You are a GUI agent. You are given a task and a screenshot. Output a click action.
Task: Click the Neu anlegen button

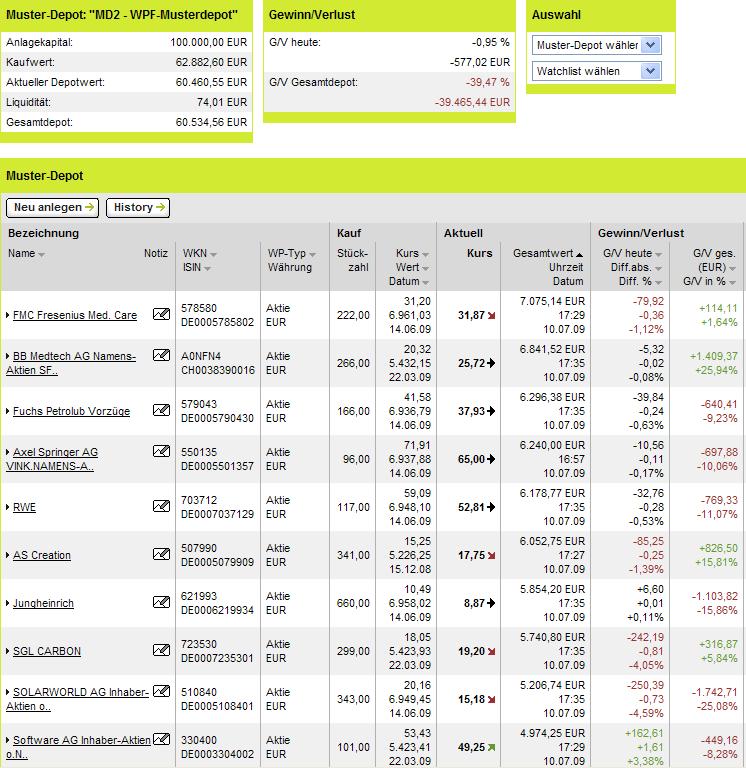point(52,208)
